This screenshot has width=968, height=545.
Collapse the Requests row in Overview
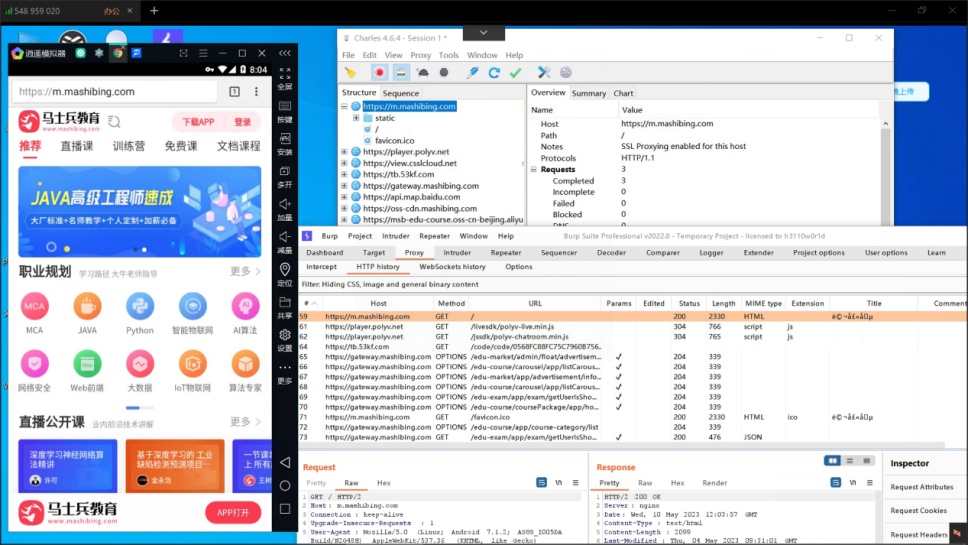point(534,170)
